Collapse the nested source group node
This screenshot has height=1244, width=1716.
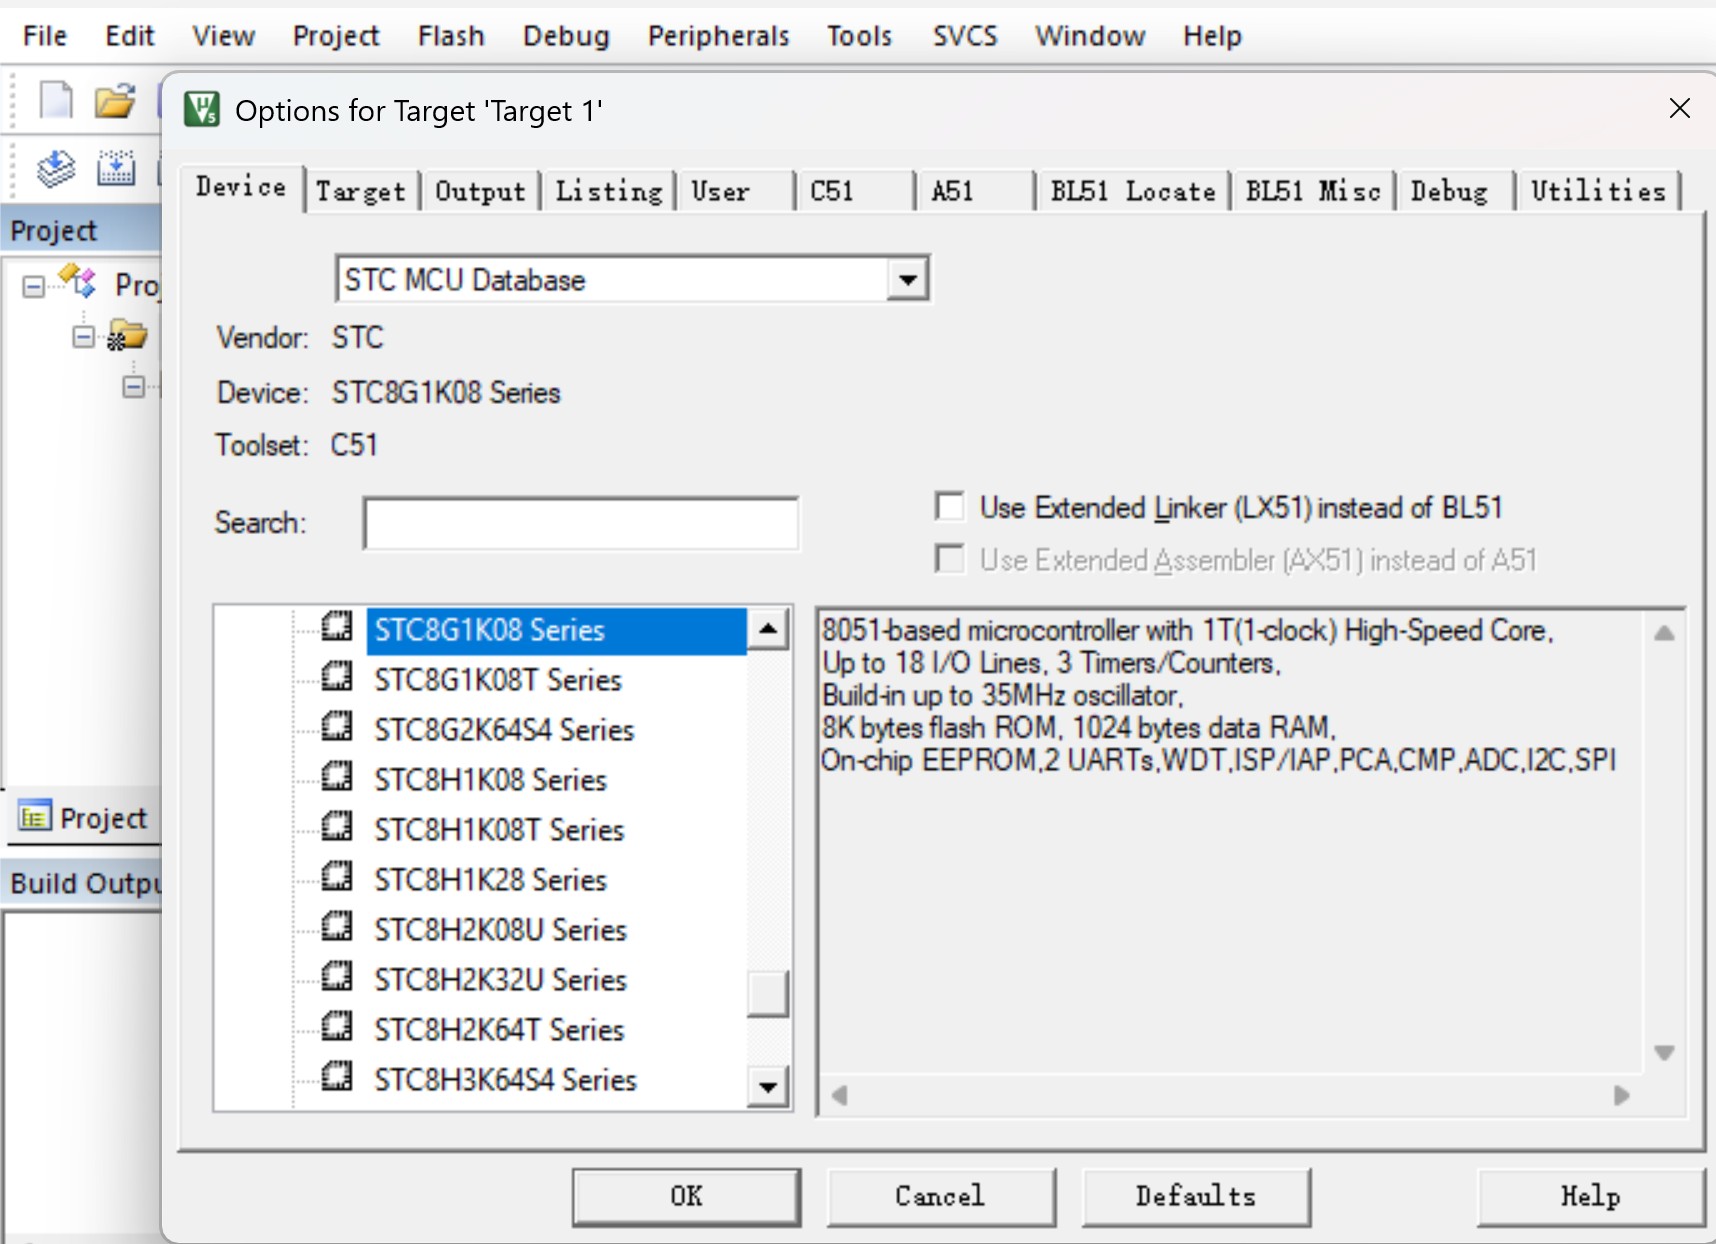coord(134,387)
